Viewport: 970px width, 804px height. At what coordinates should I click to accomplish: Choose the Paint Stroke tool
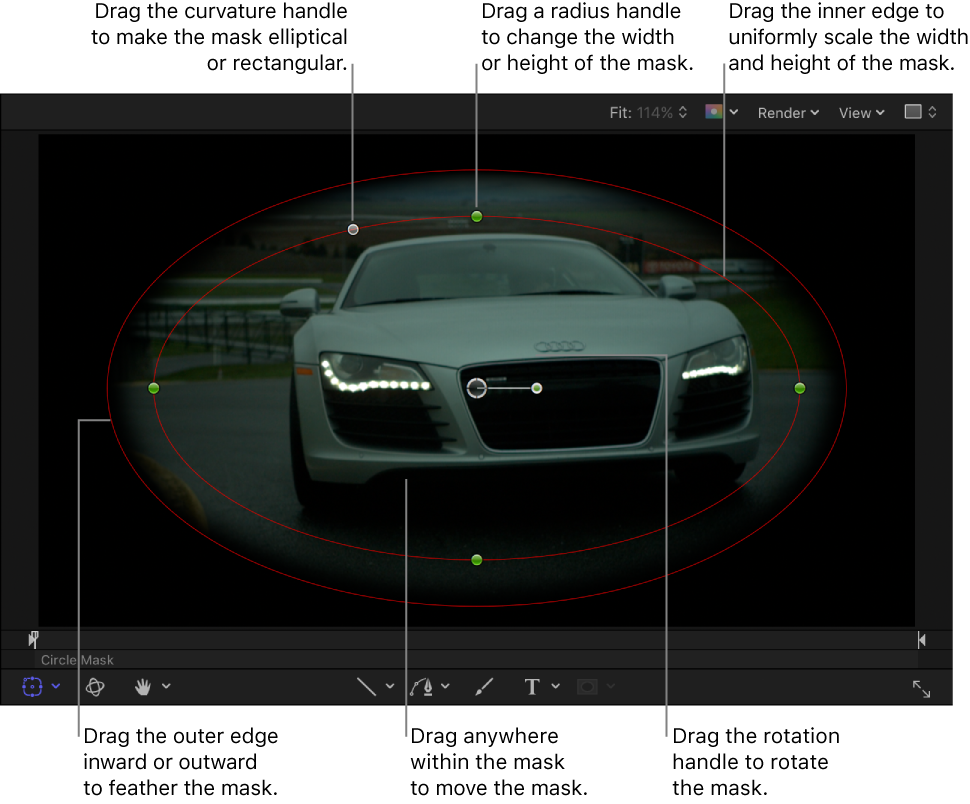pos(484,687)
